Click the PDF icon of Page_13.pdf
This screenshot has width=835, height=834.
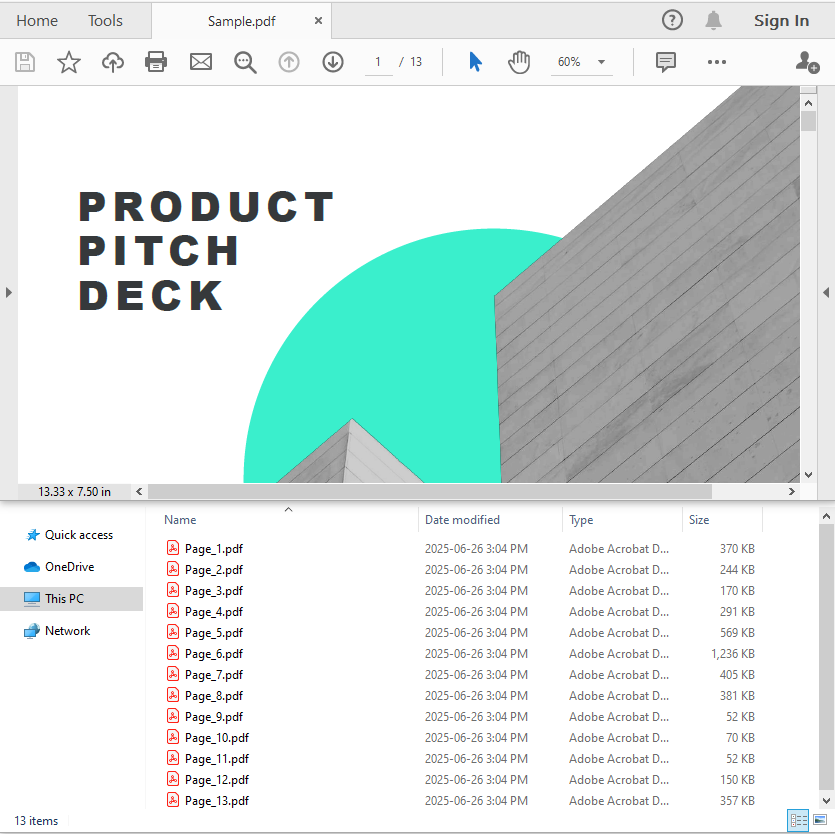tap(173, 800)
